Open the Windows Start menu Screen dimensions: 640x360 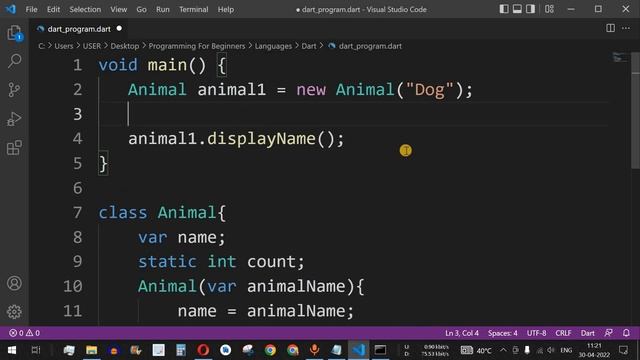tap(12, 350)
